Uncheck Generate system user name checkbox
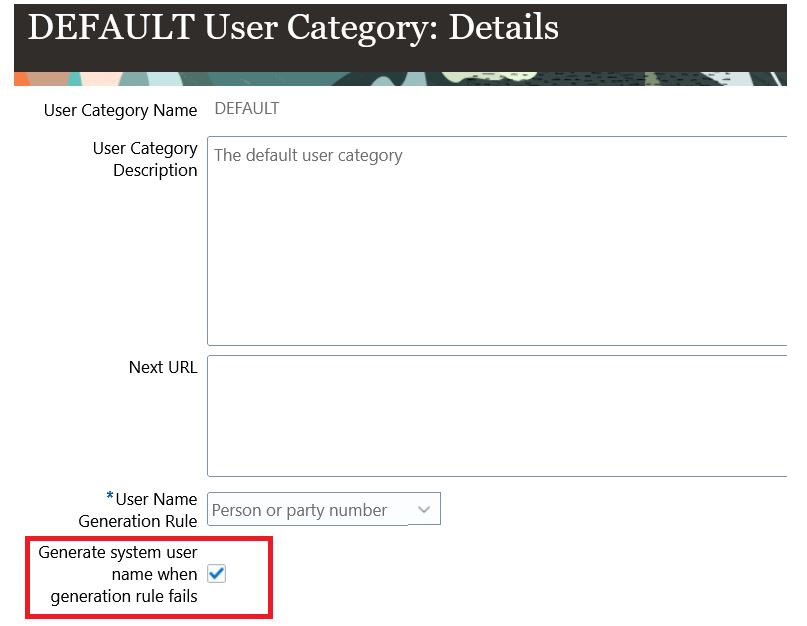 point(217,573)
